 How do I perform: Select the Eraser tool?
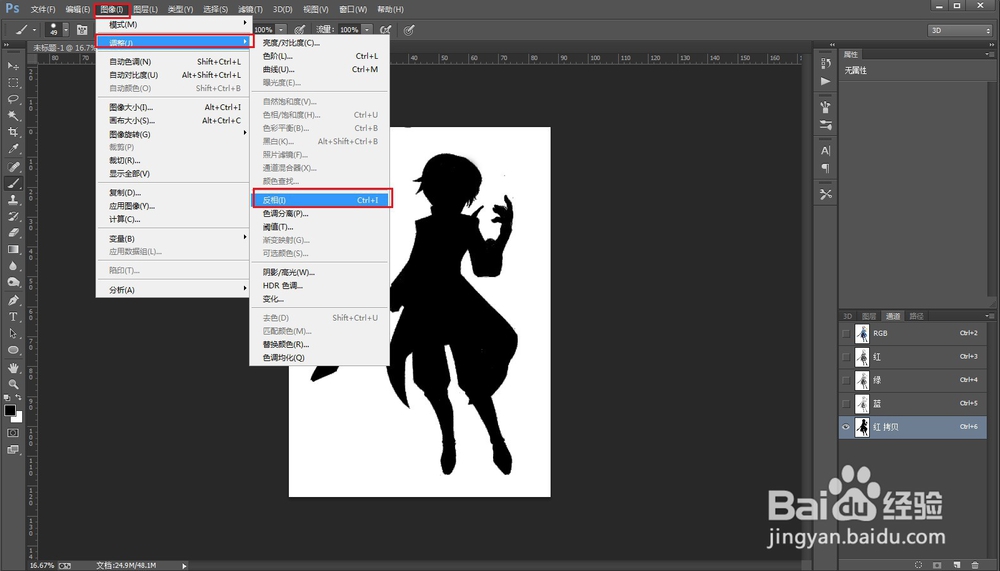tap(13, 233)
